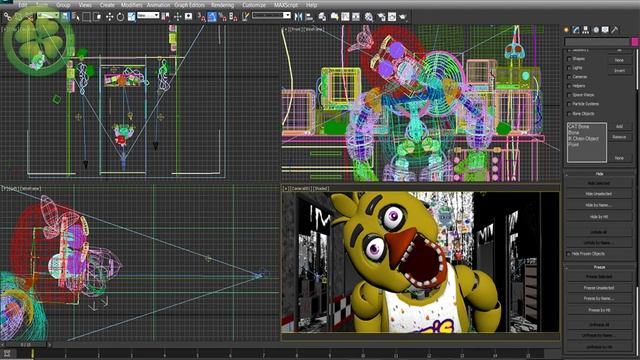Open the selection filter dropdown
This screenshot has width=640, height=360.
48,16
